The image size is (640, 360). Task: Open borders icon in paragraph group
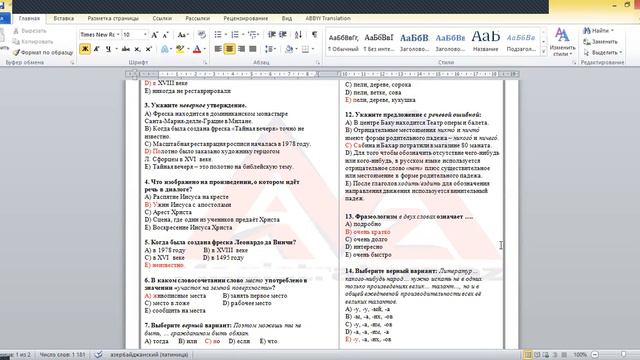pos(305,49)
